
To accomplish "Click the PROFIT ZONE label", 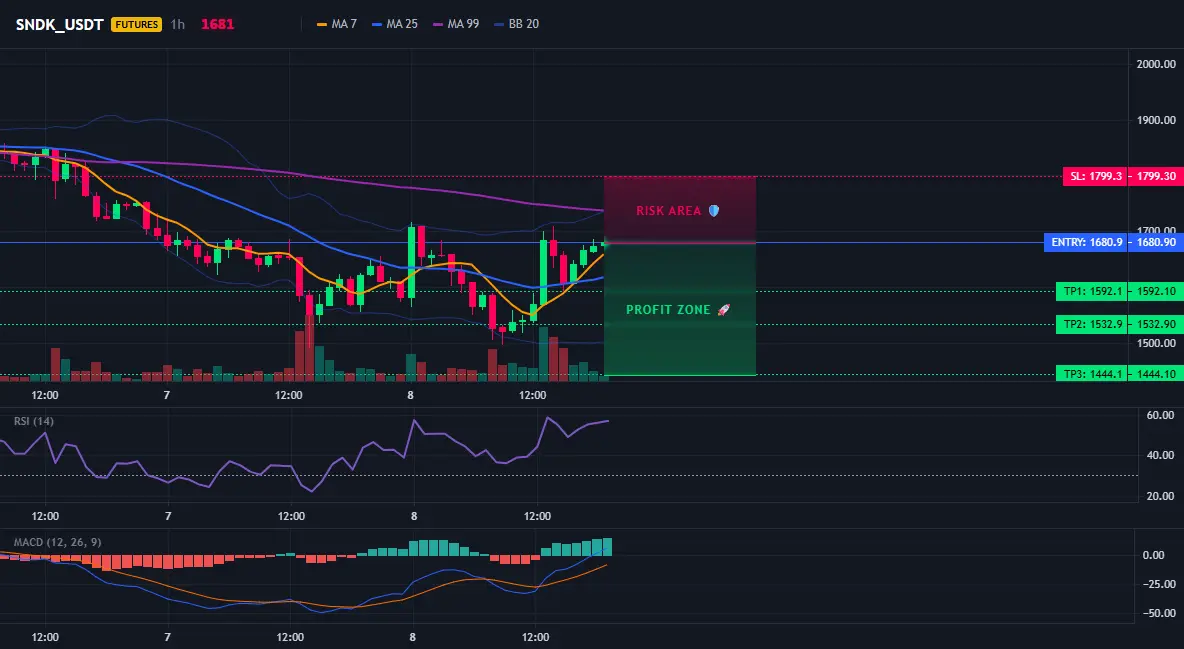I will pyautogui.click(x=668, y=310).
